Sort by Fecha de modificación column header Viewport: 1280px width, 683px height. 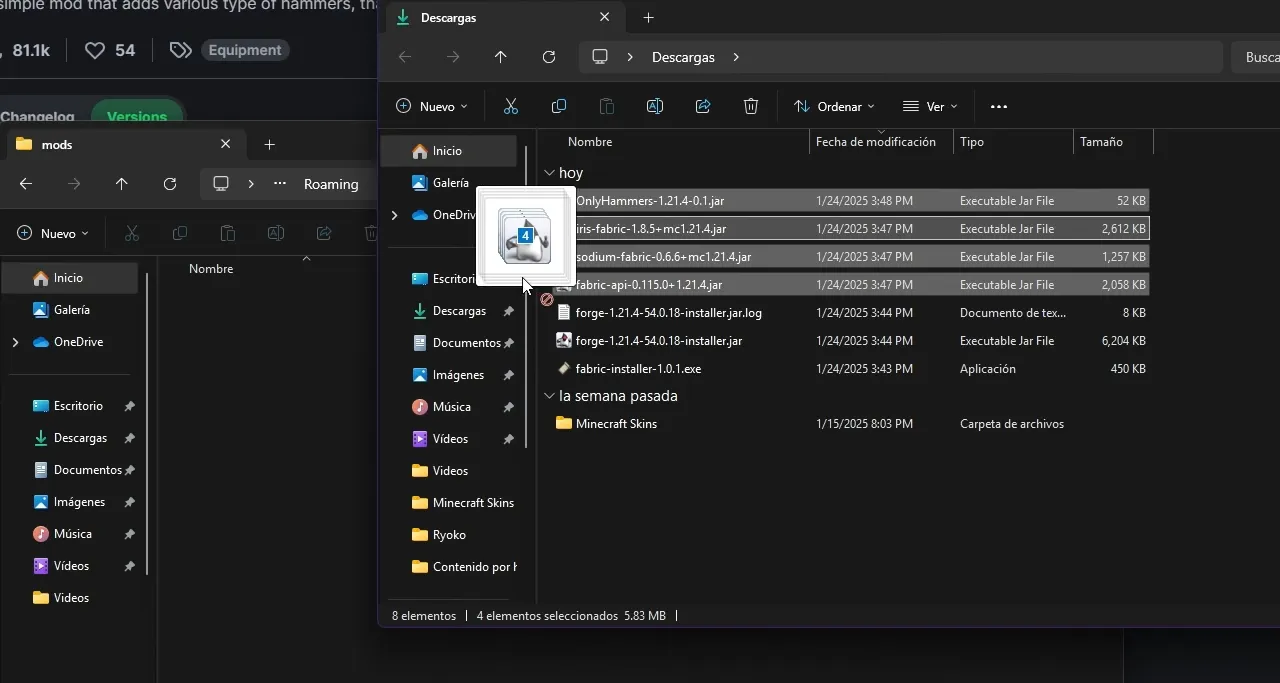(875, 142)
